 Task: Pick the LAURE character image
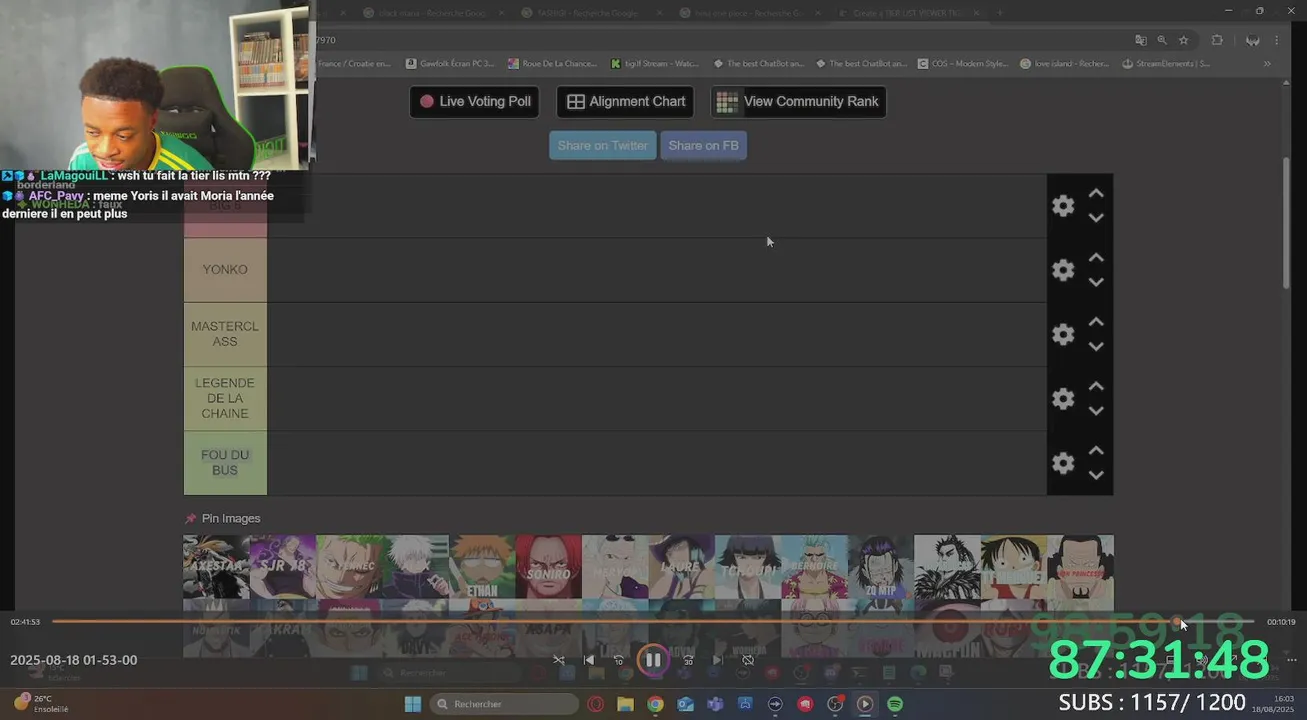[x=681, y=567]
